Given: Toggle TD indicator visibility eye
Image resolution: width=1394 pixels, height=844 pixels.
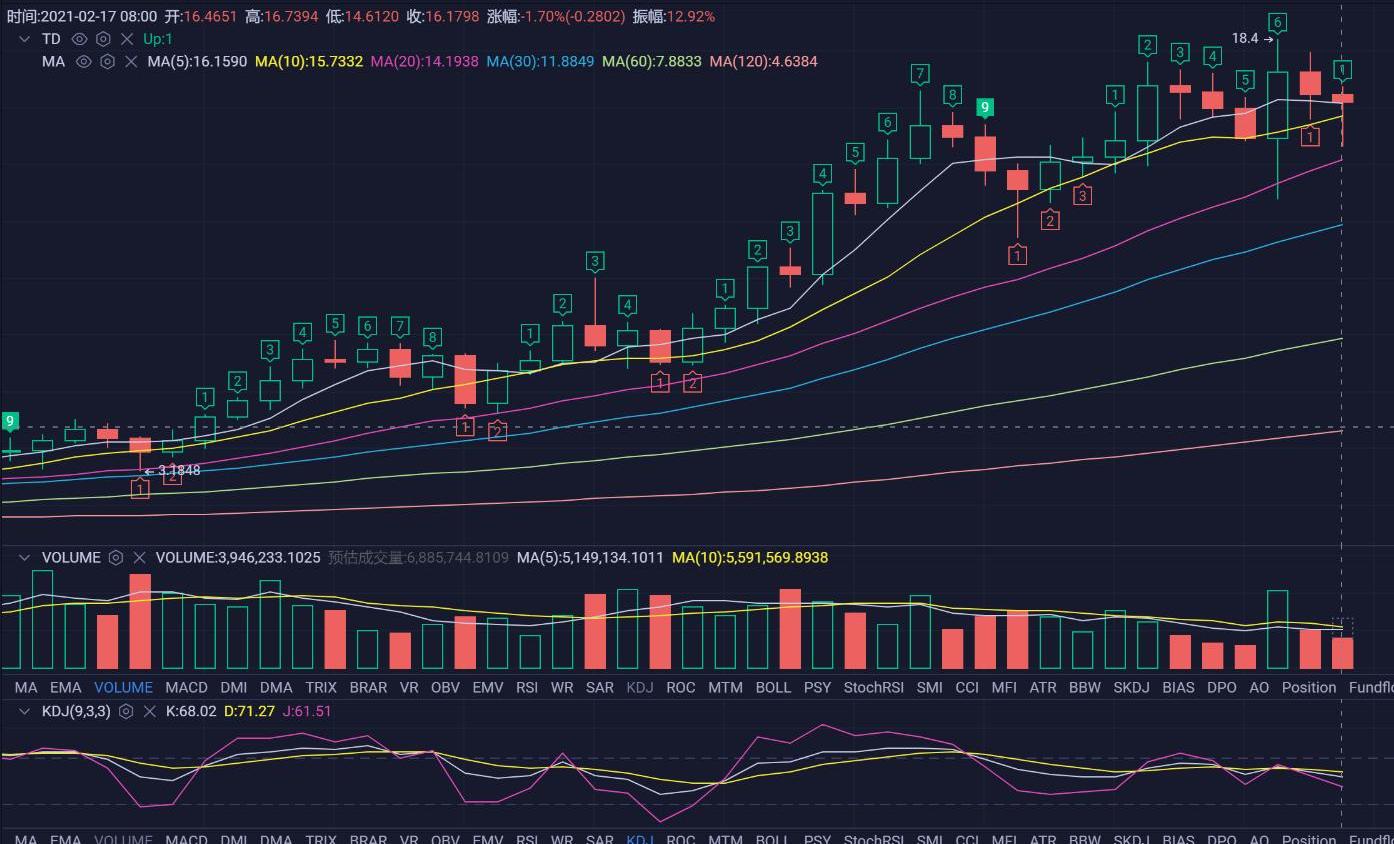Looking at the screenshot, I should pyautogui.click(x=79, y=39).
